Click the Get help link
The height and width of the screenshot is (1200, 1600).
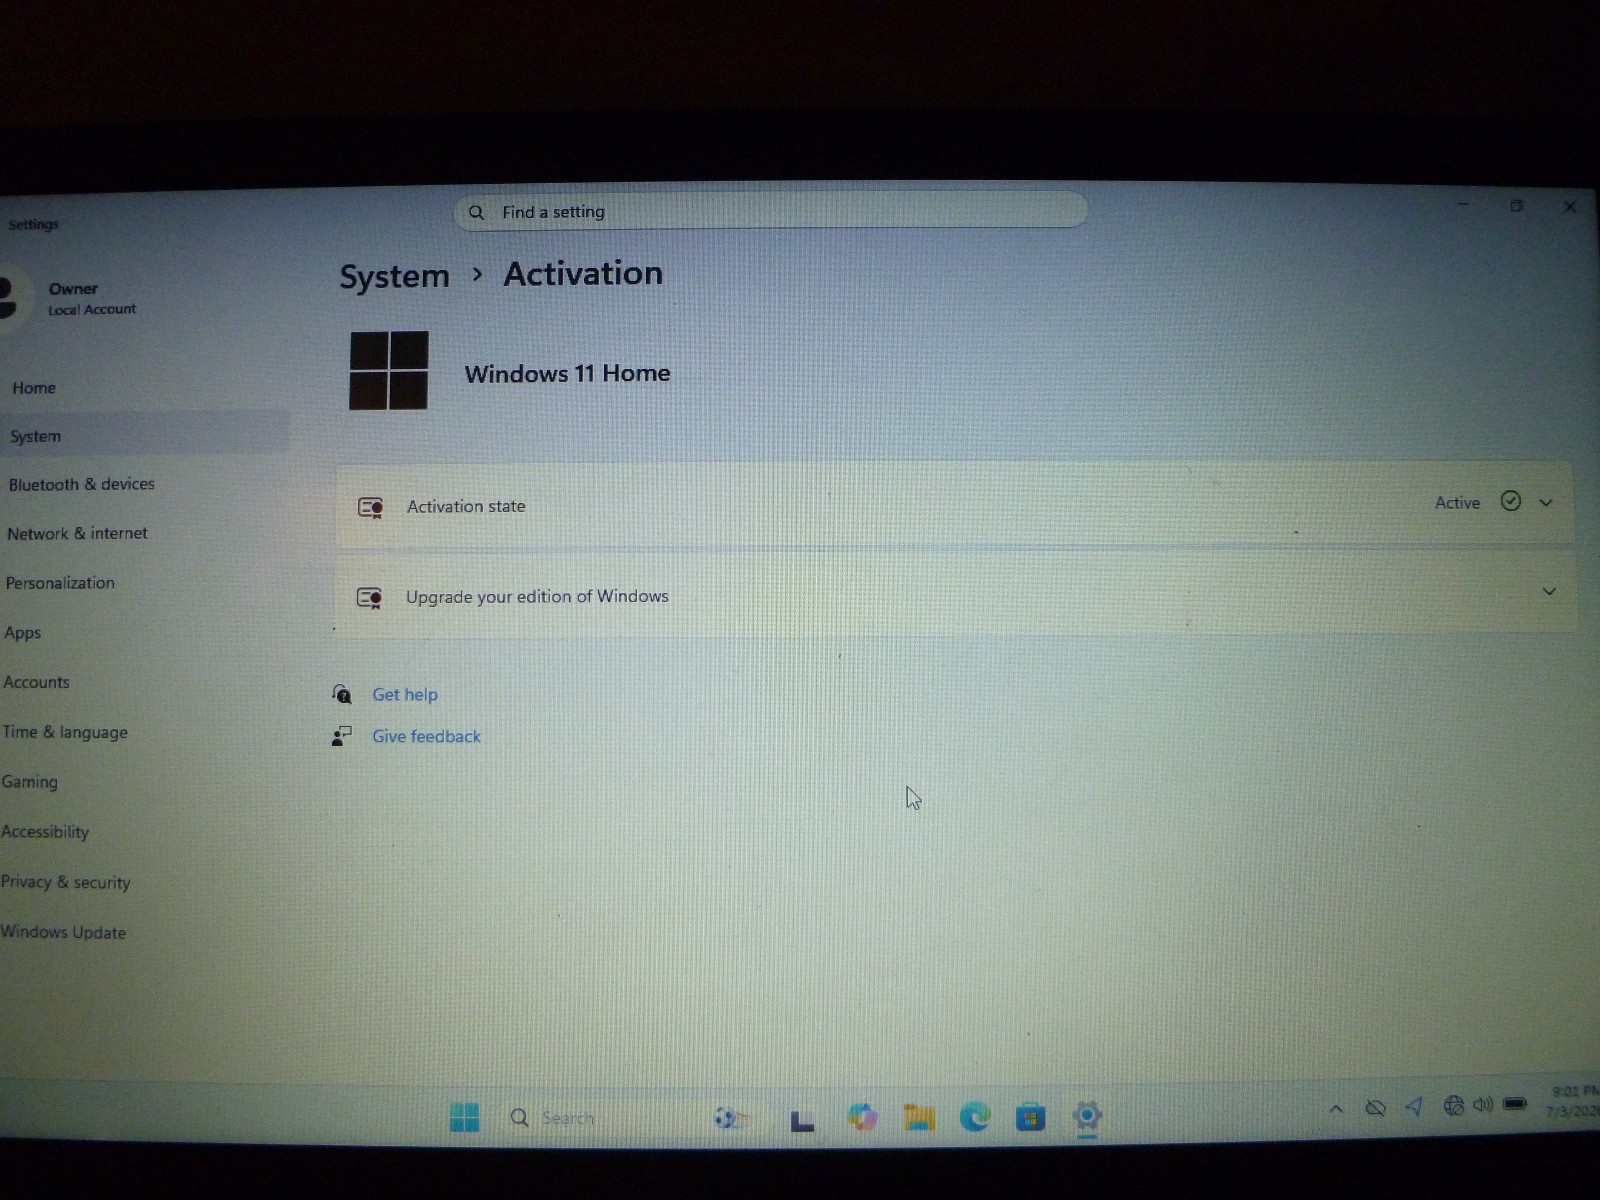click(405, 694)
